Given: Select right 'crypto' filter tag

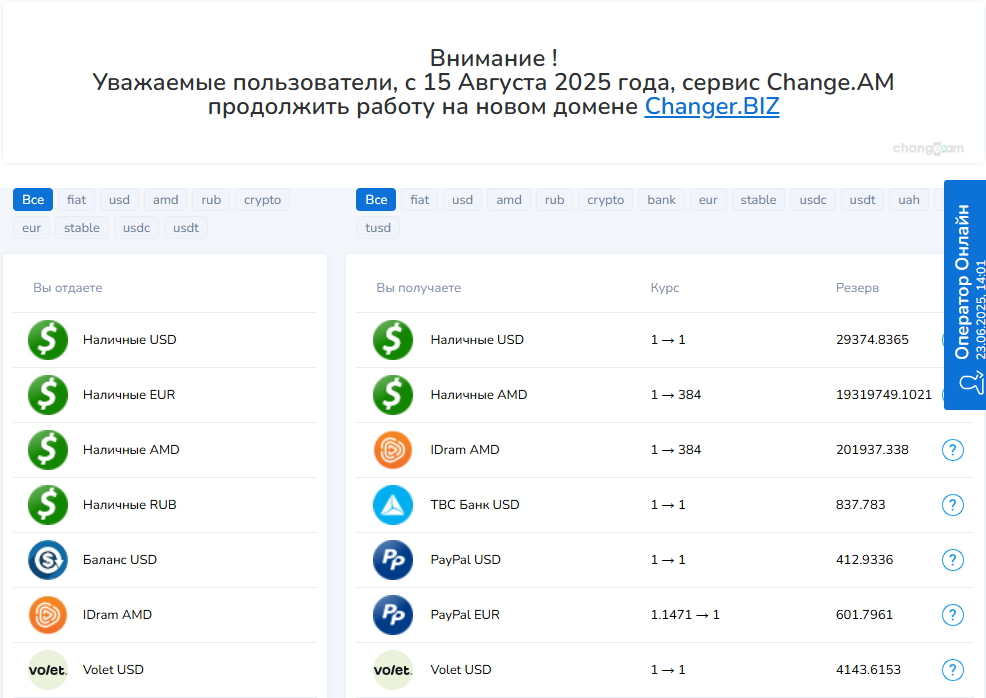Looking at the screenshot, I should [606, 200].
